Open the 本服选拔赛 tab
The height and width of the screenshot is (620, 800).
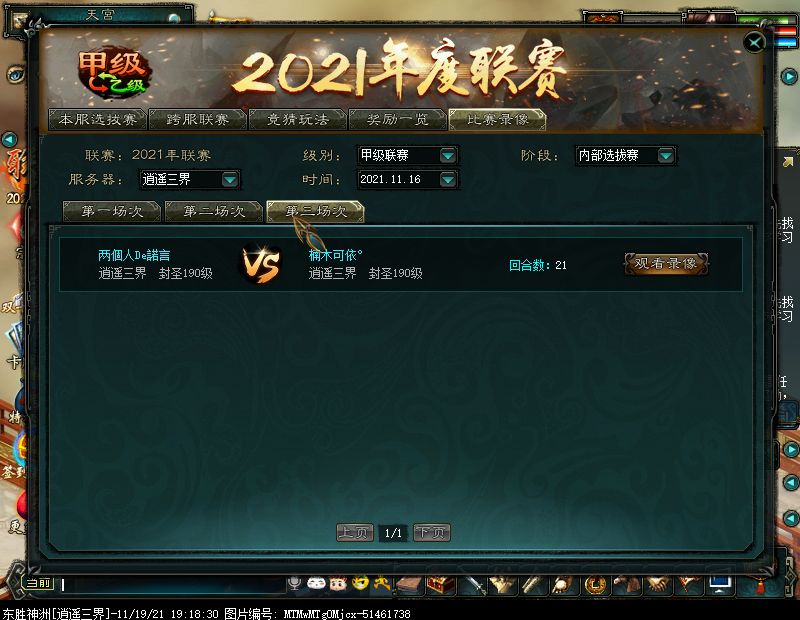click(97, 119)
